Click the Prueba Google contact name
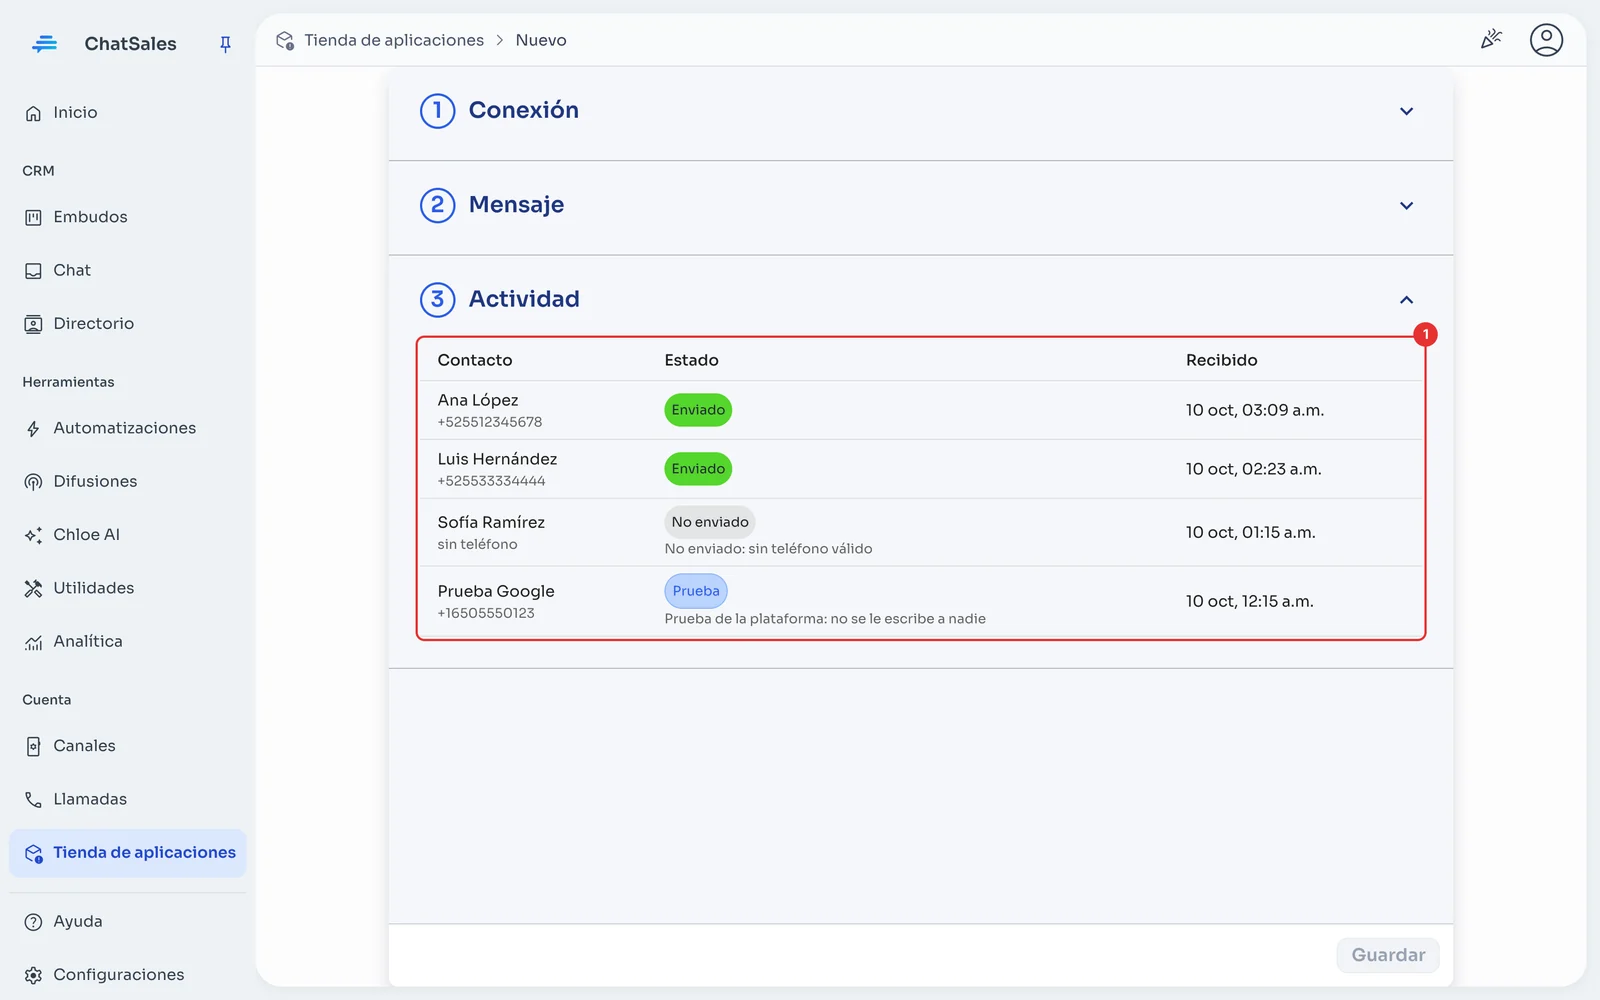 [x=496, y=591]
